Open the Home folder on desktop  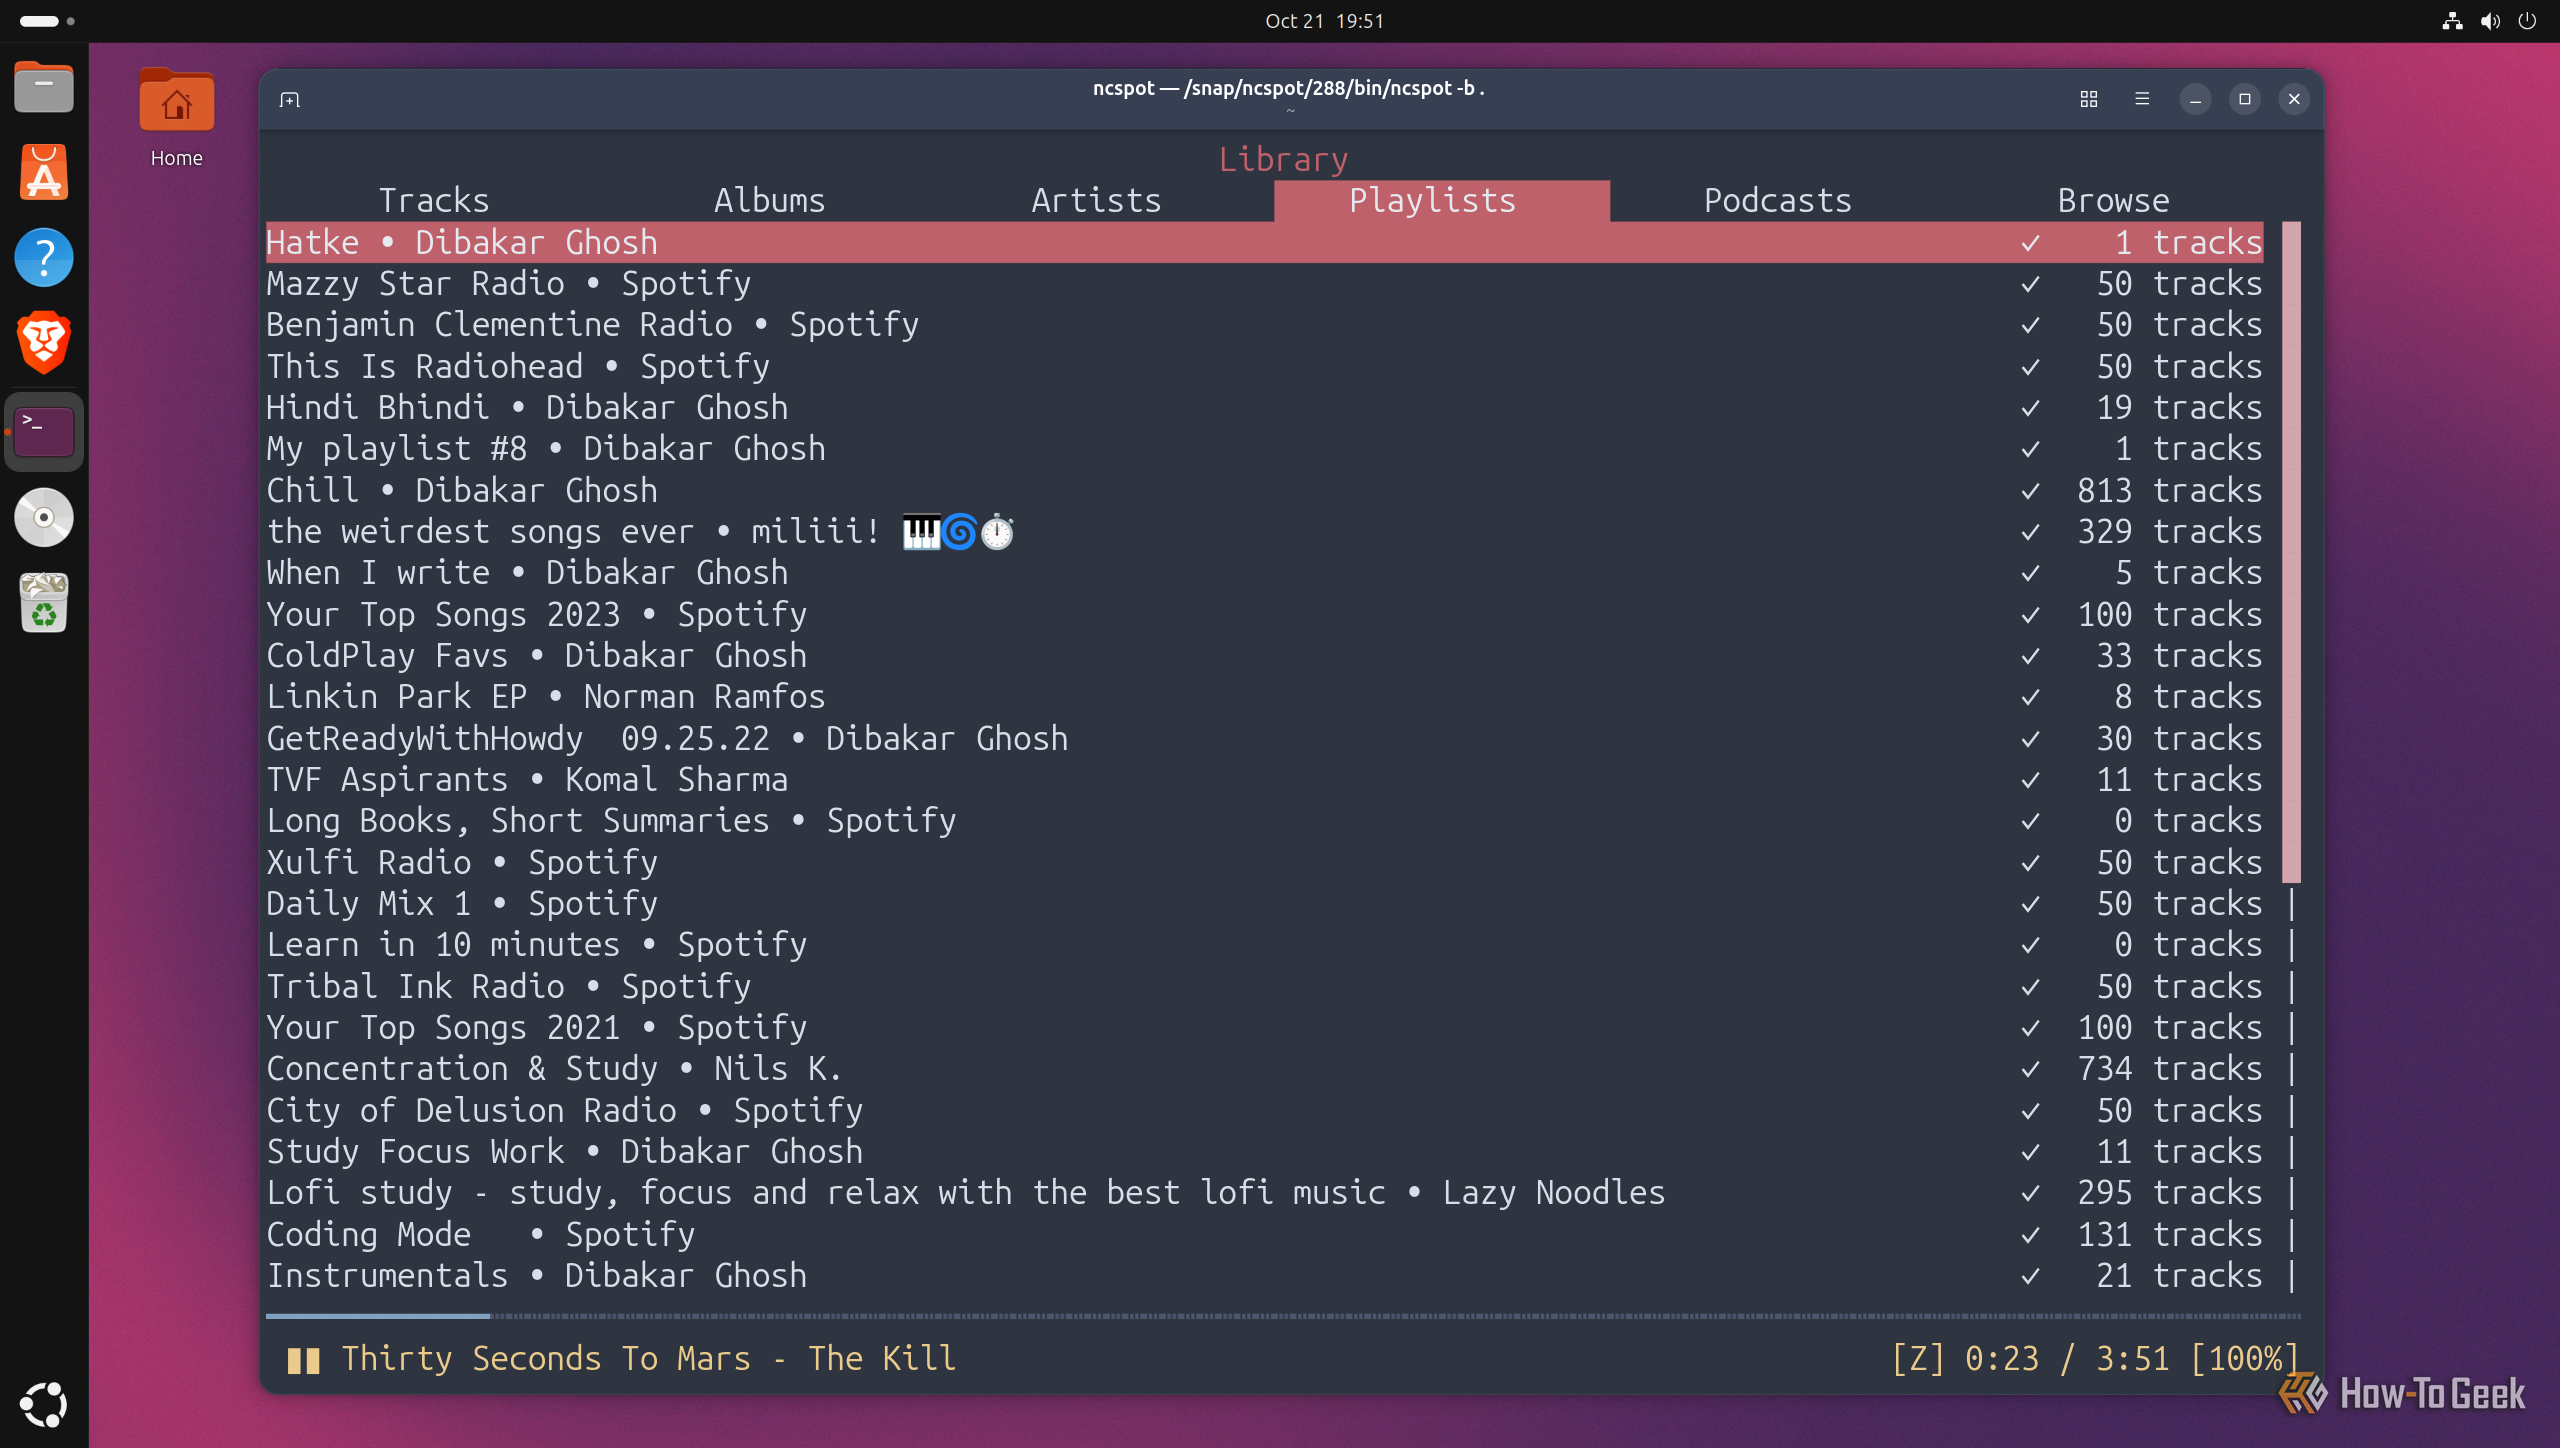[176, 118]
